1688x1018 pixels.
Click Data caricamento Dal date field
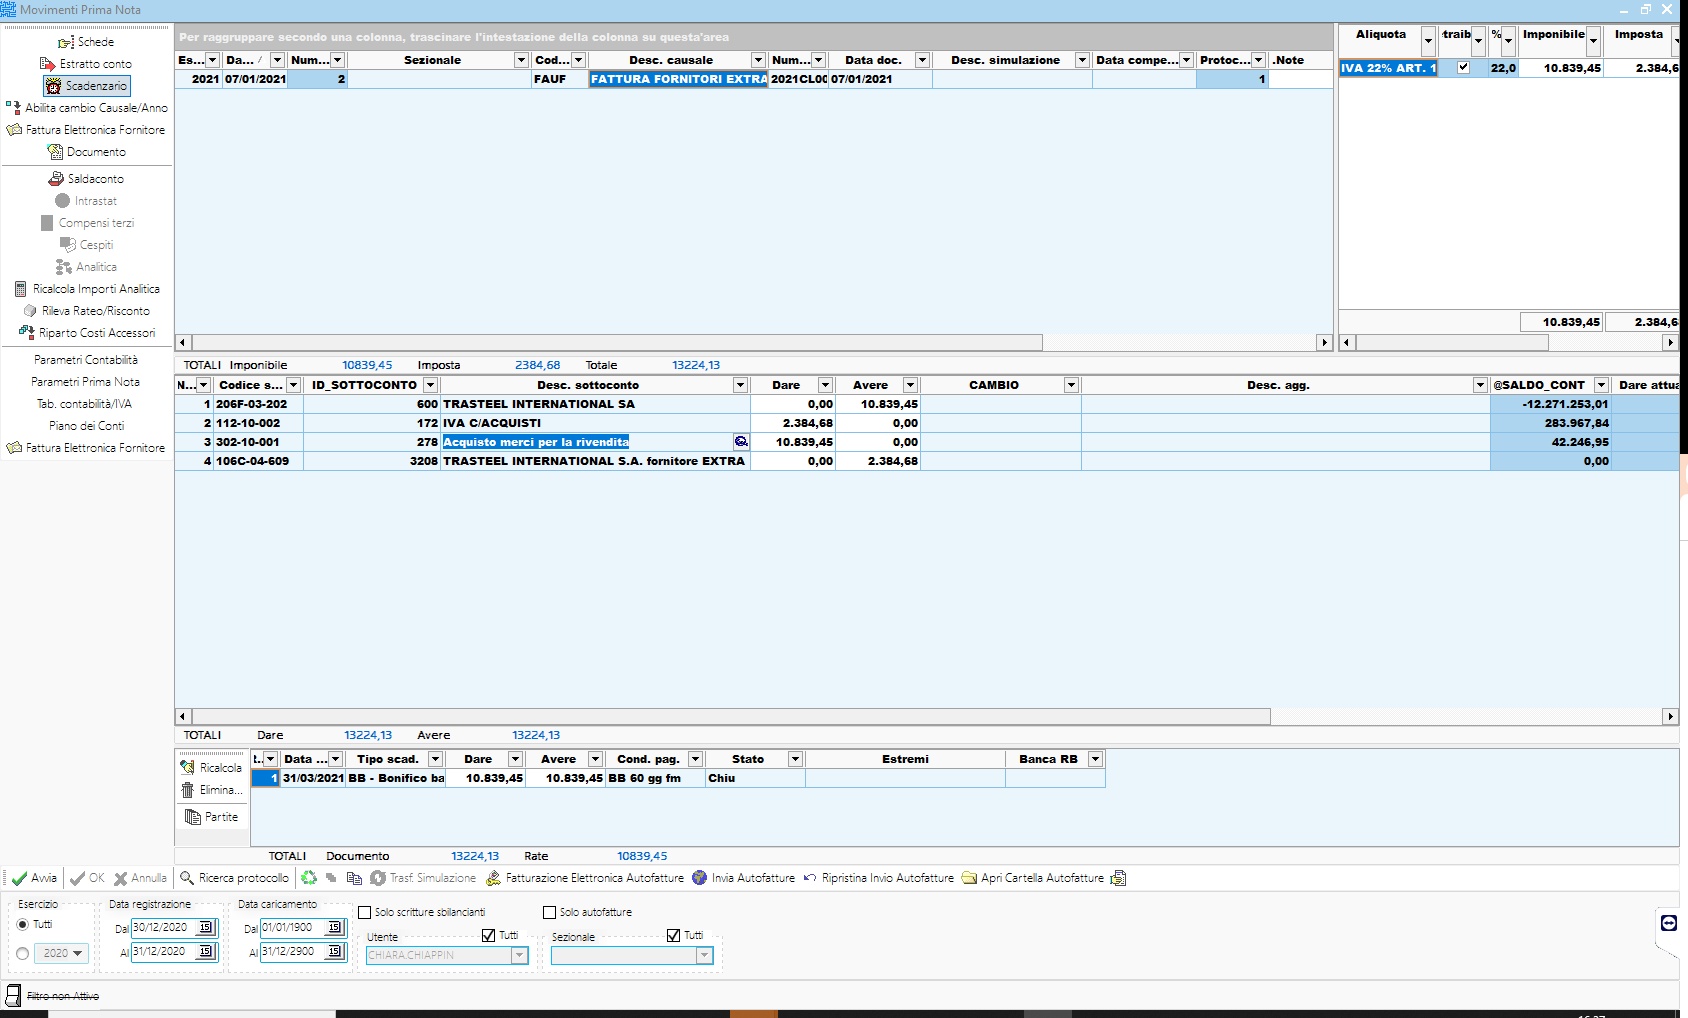[x=293, y=928]
